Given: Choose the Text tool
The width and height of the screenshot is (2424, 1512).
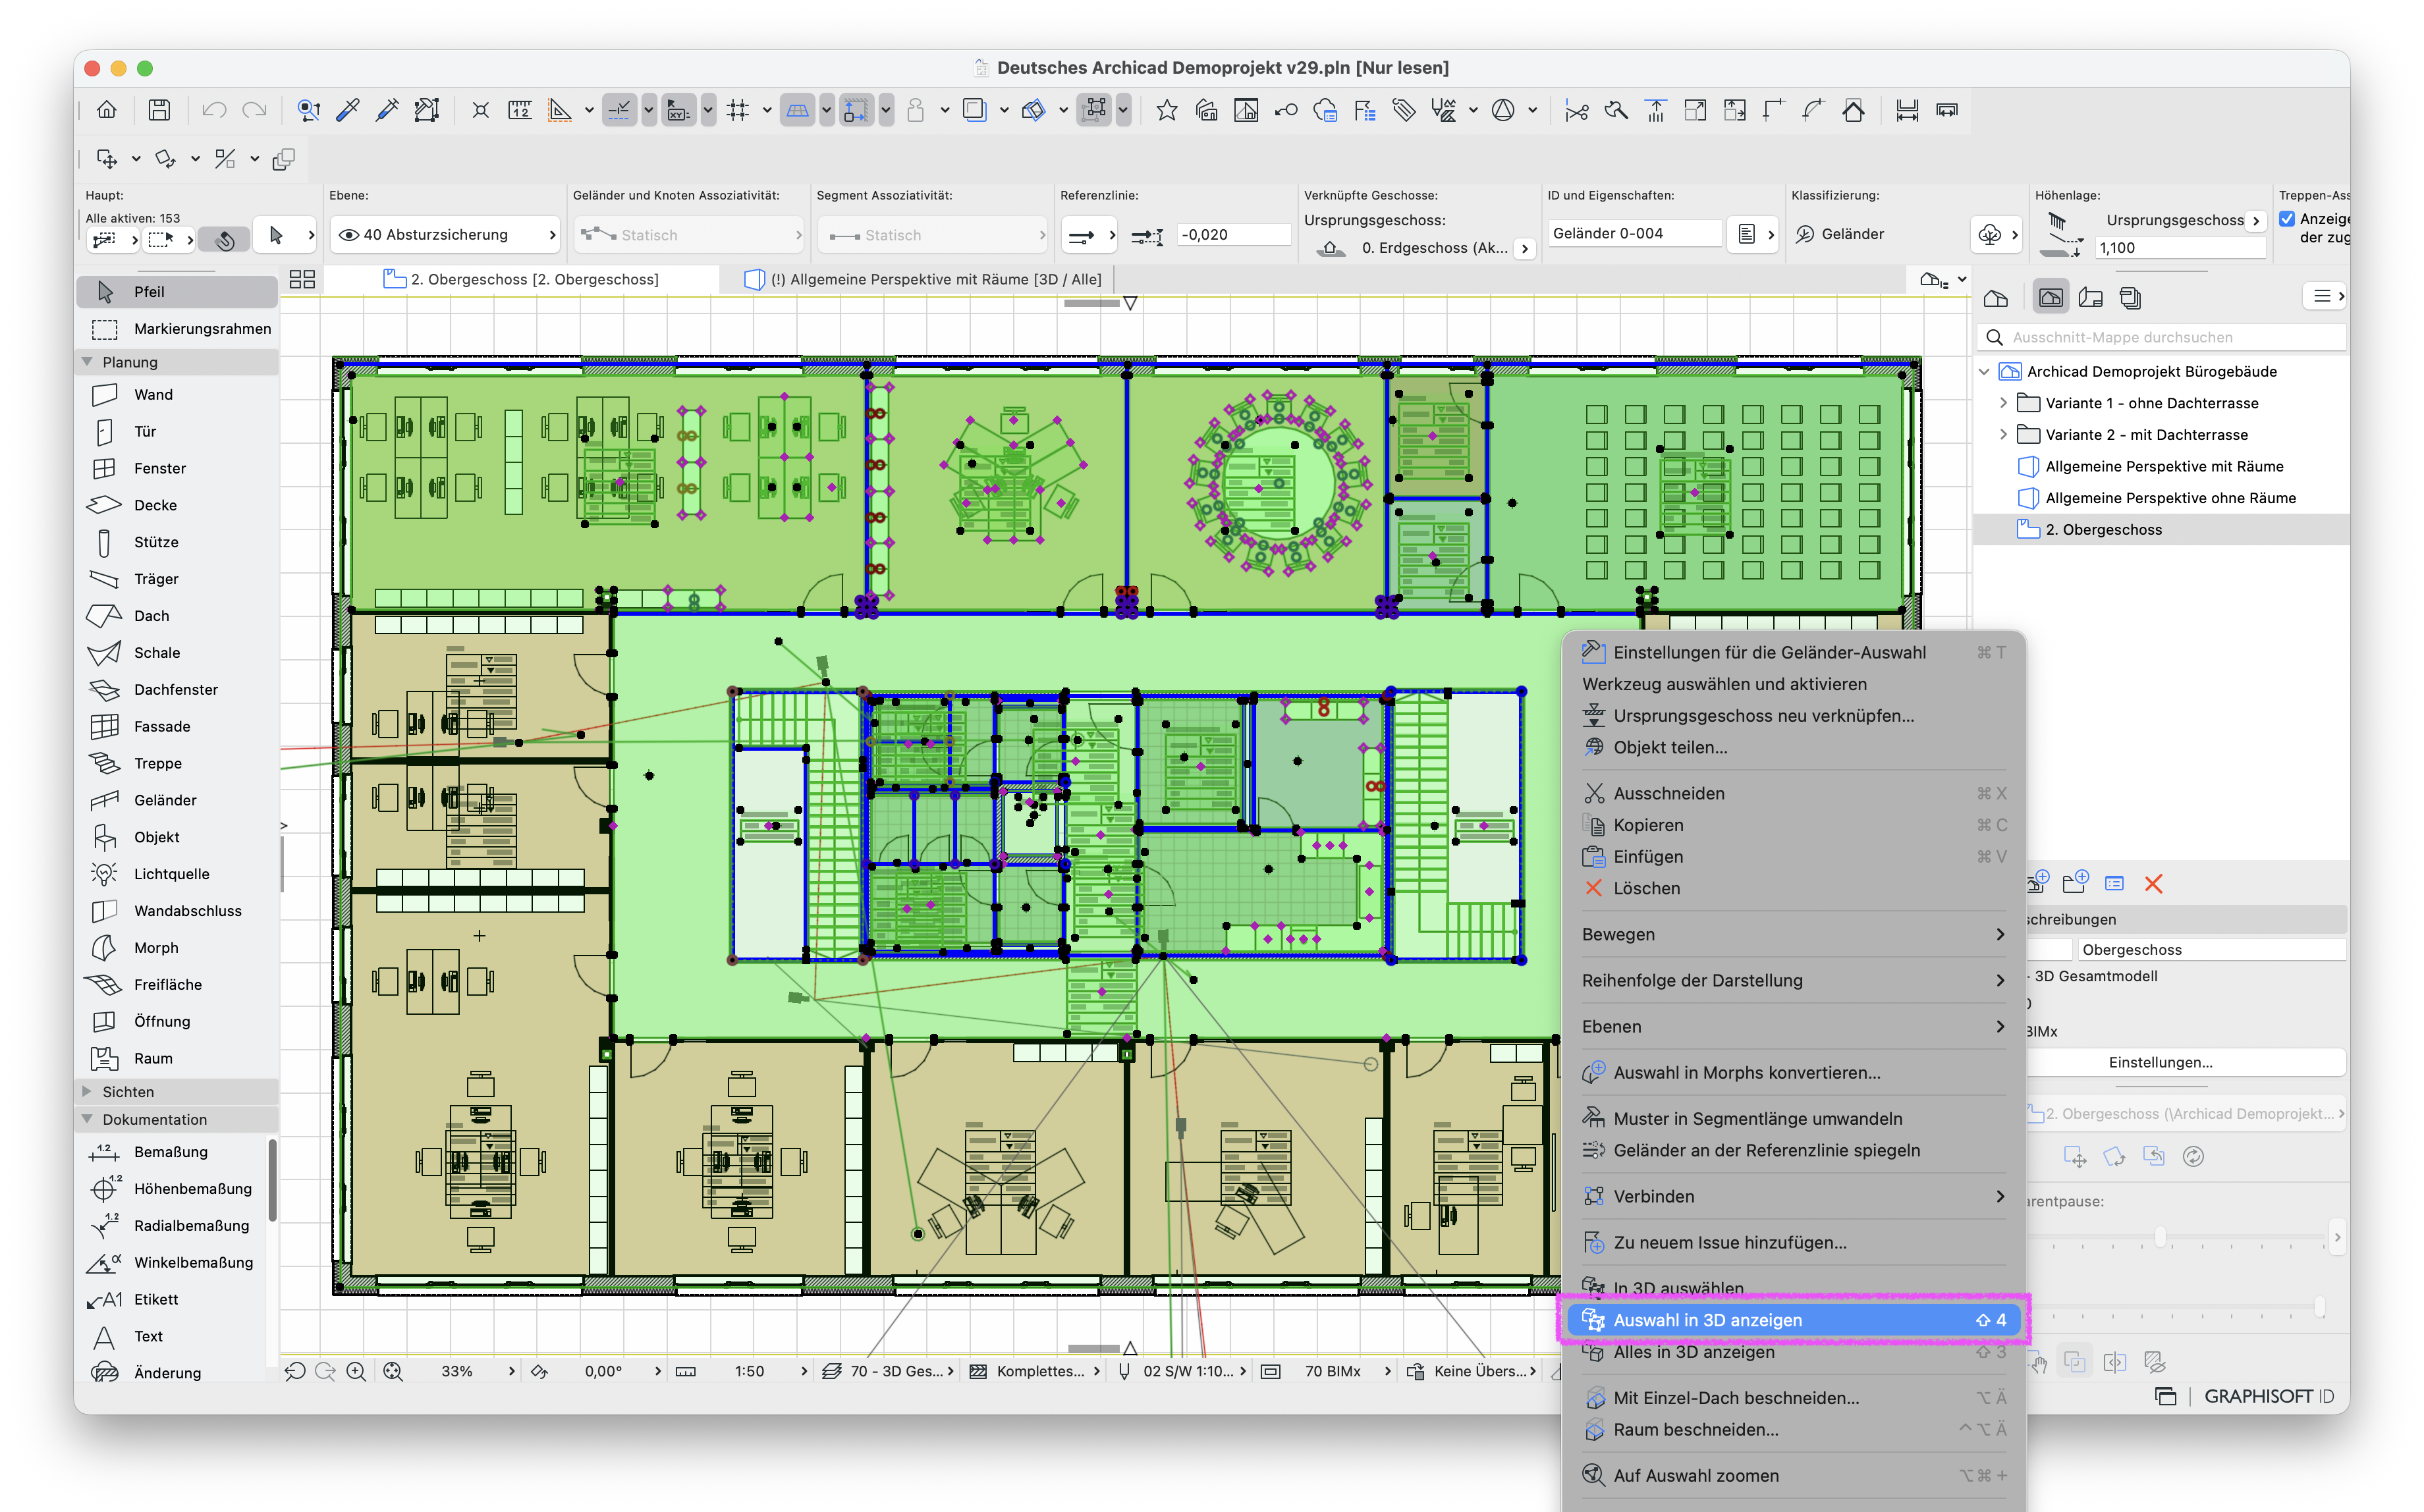Looking at the screenshot, I should click(x=172, y=1336).
